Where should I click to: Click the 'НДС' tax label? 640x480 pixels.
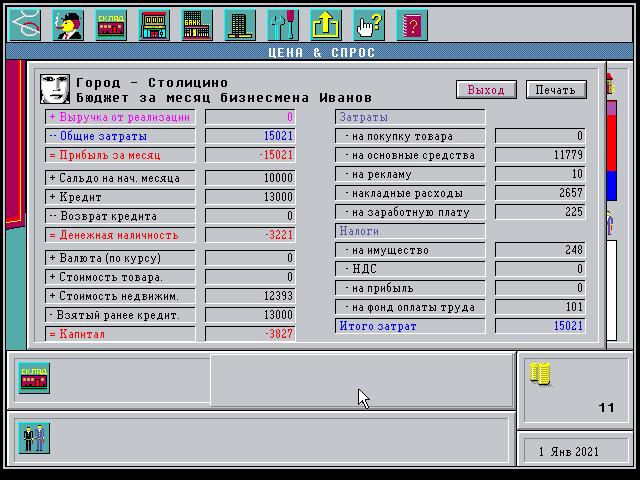(410, 269)
